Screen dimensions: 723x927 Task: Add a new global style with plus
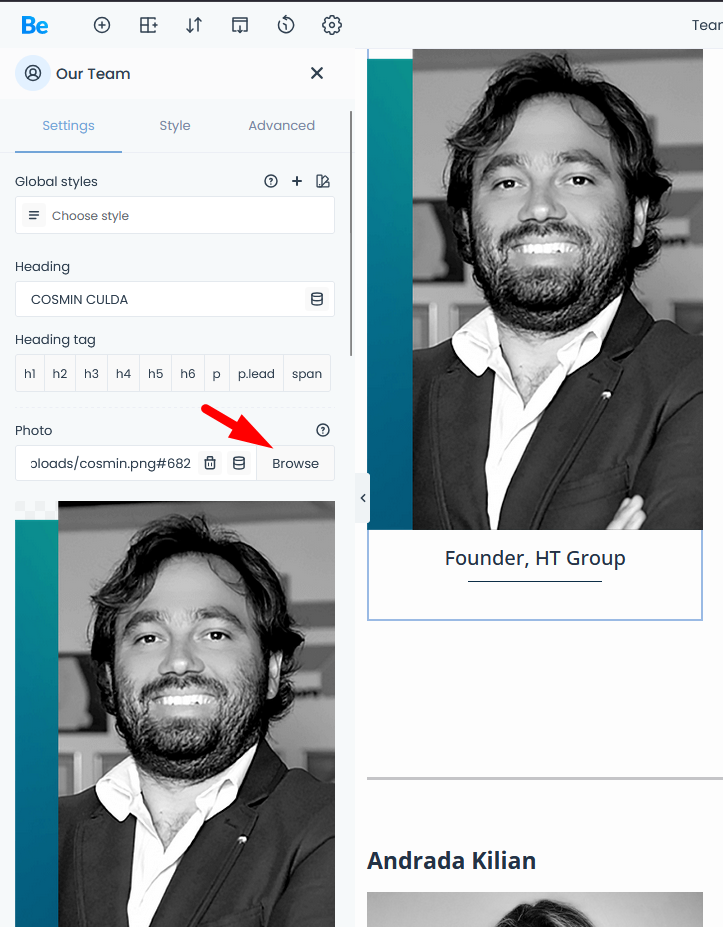297,181
